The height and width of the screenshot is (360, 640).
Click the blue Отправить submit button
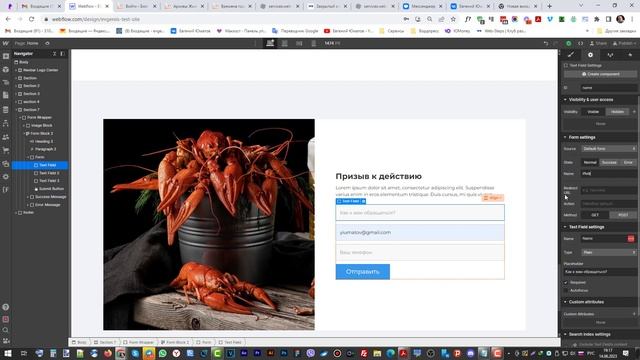tap(362, 272)
